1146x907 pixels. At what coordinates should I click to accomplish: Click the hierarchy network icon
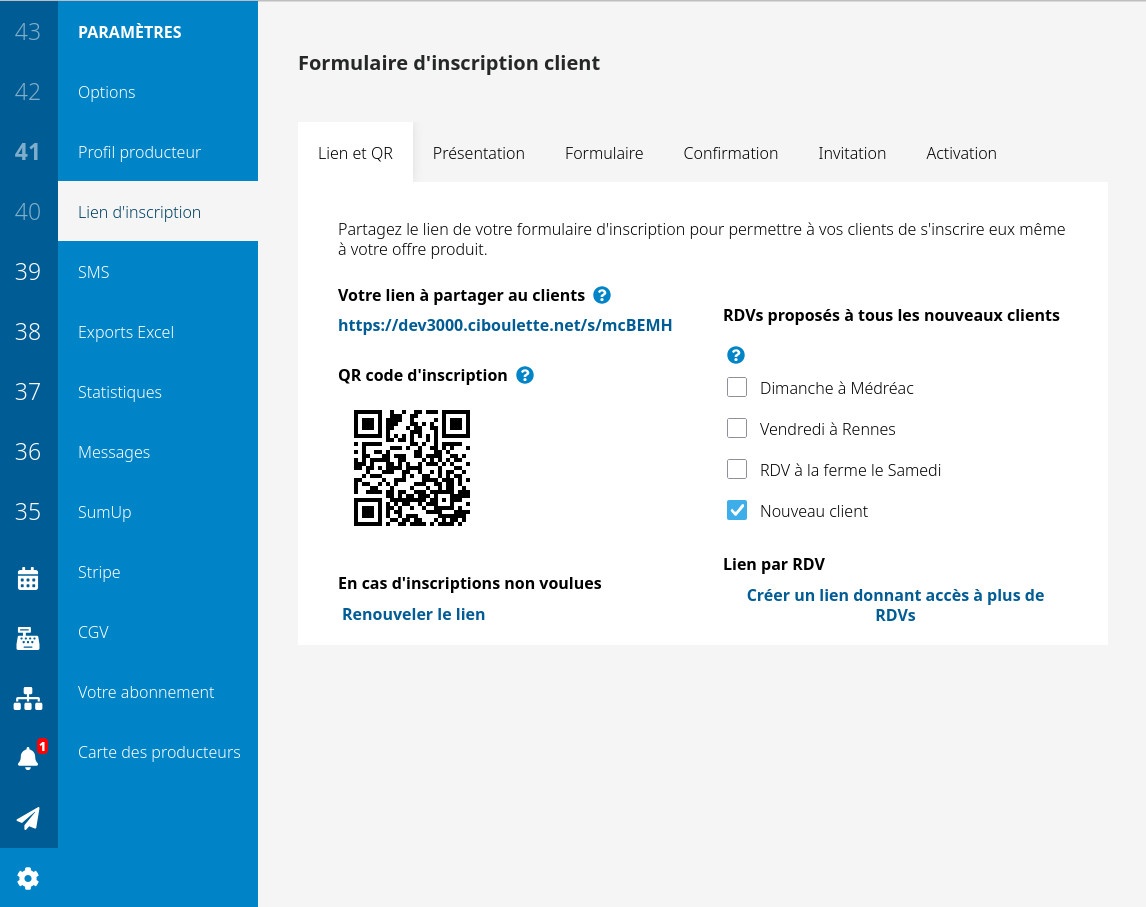(x=28, y=698)
